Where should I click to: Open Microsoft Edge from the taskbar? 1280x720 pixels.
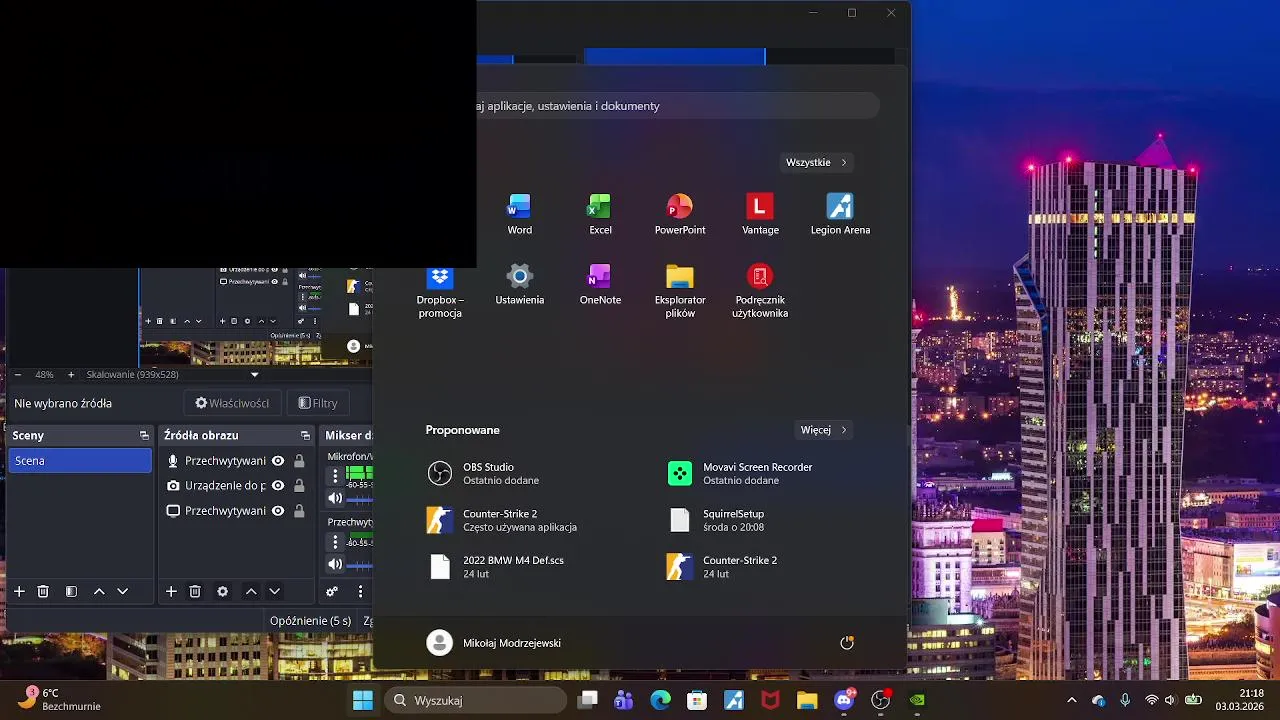point(660,700)
